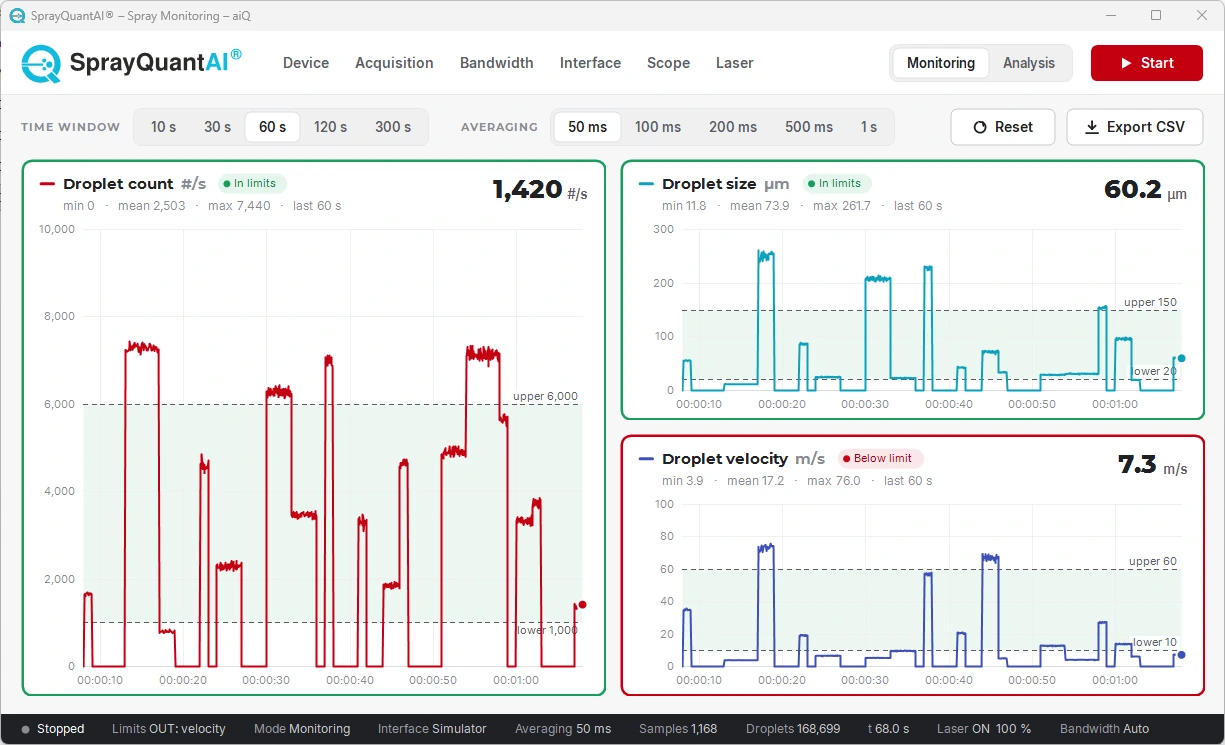Click the reset circular arrow icon

point(980,127)
